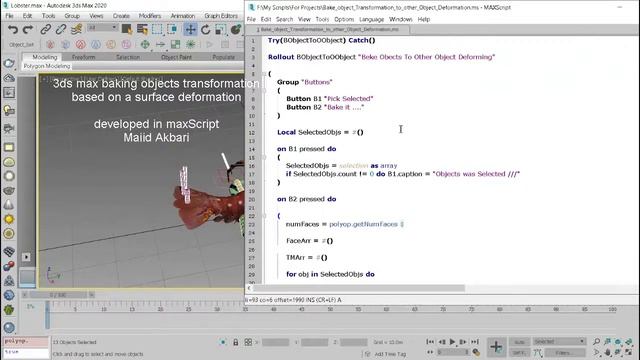Activate the Select and Rotate tool

(x=205, y=29)
